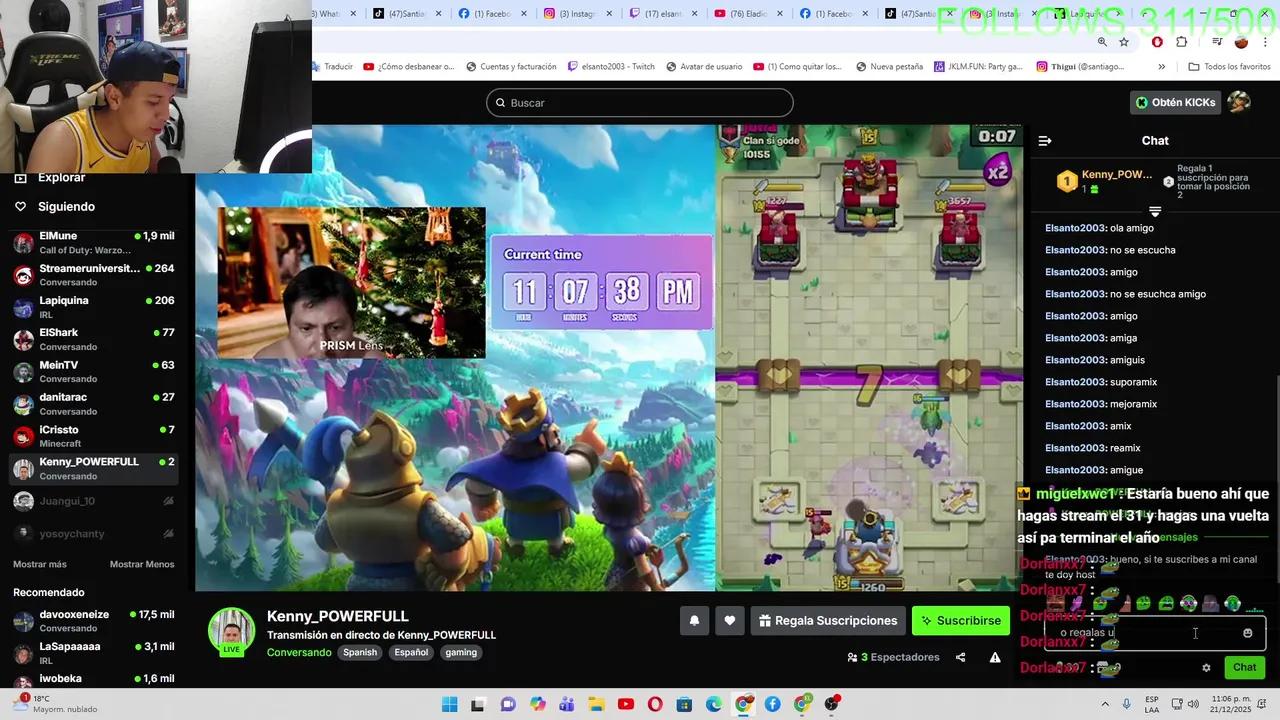Open the emoji picker in chat input
1280x720 pixels.
[1247, 633]
